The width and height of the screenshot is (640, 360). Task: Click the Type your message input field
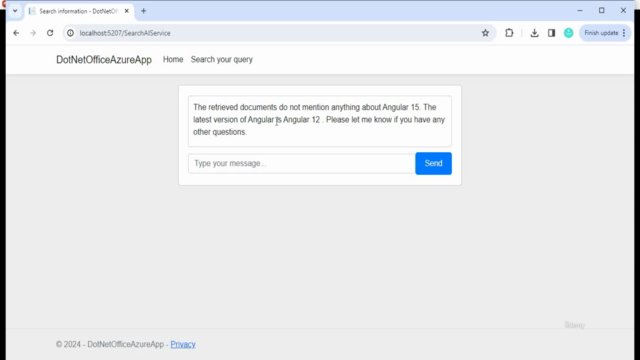(302, 163)
